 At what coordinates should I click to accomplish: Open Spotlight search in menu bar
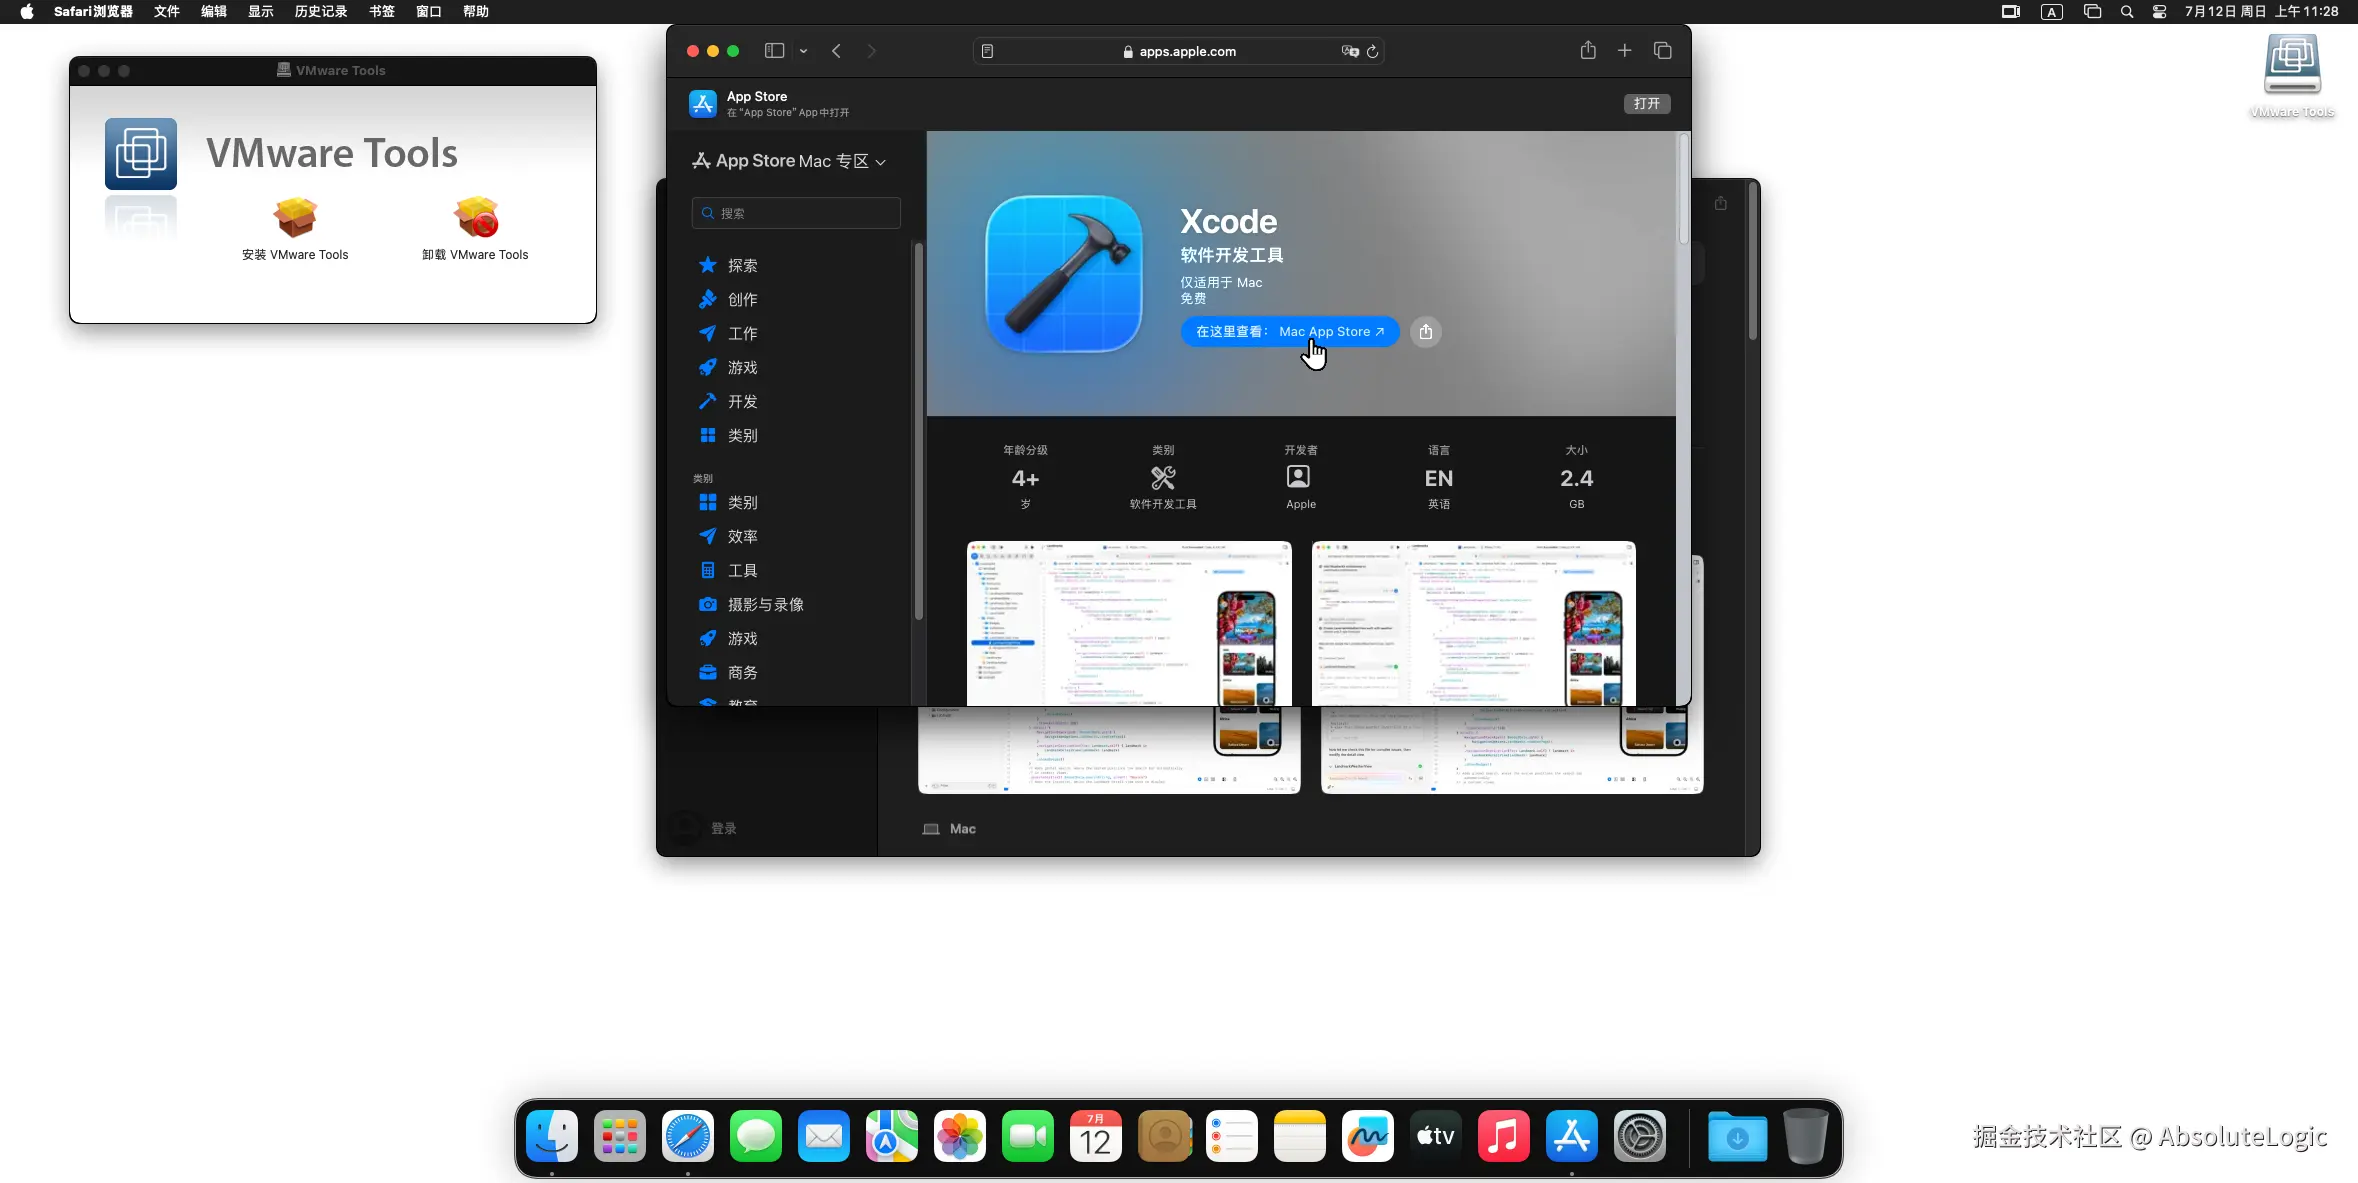pos(2127,12)
